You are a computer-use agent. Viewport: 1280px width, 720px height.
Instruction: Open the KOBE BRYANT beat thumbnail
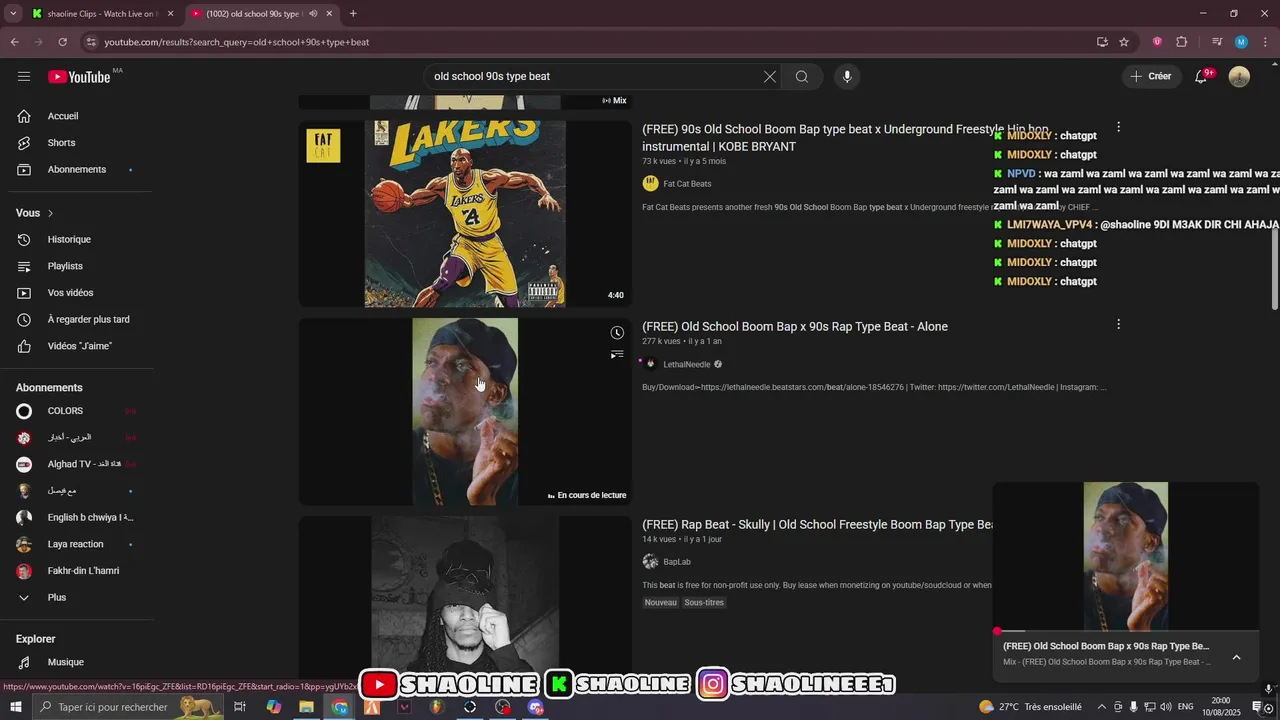[x=465, y=213]
